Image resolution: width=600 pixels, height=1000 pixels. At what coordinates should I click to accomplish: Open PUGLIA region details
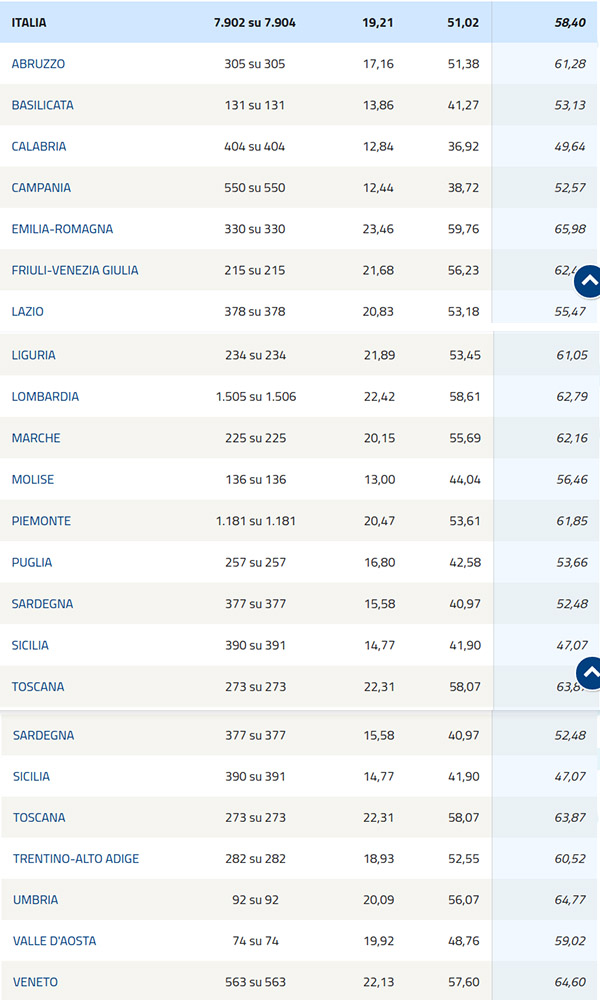(x=32, y=562)
